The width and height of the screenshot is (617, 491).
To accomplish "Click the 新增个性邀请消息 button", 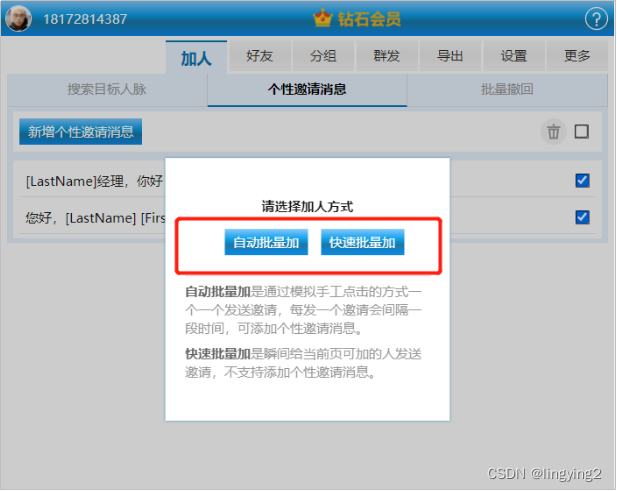I will click(x=81, y=132).
